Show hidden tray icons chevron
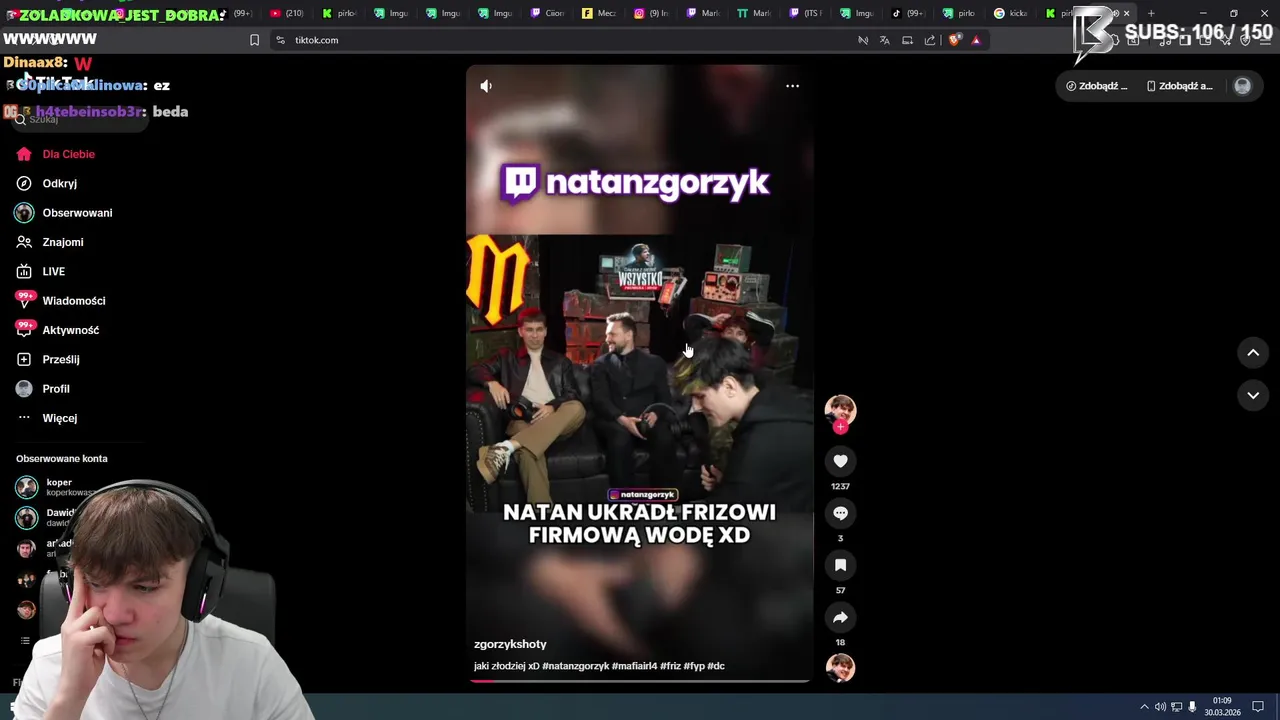This screenshot has width=1280, height=720. (x=1144, y=707)
